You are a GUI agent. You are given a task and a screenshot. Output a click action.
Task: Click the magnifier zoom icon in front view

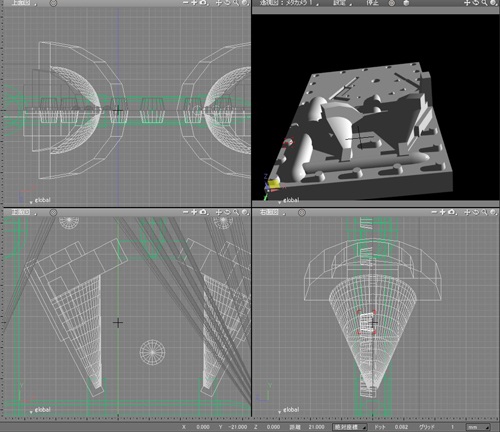pyautogui.click(x=236, y=212)
